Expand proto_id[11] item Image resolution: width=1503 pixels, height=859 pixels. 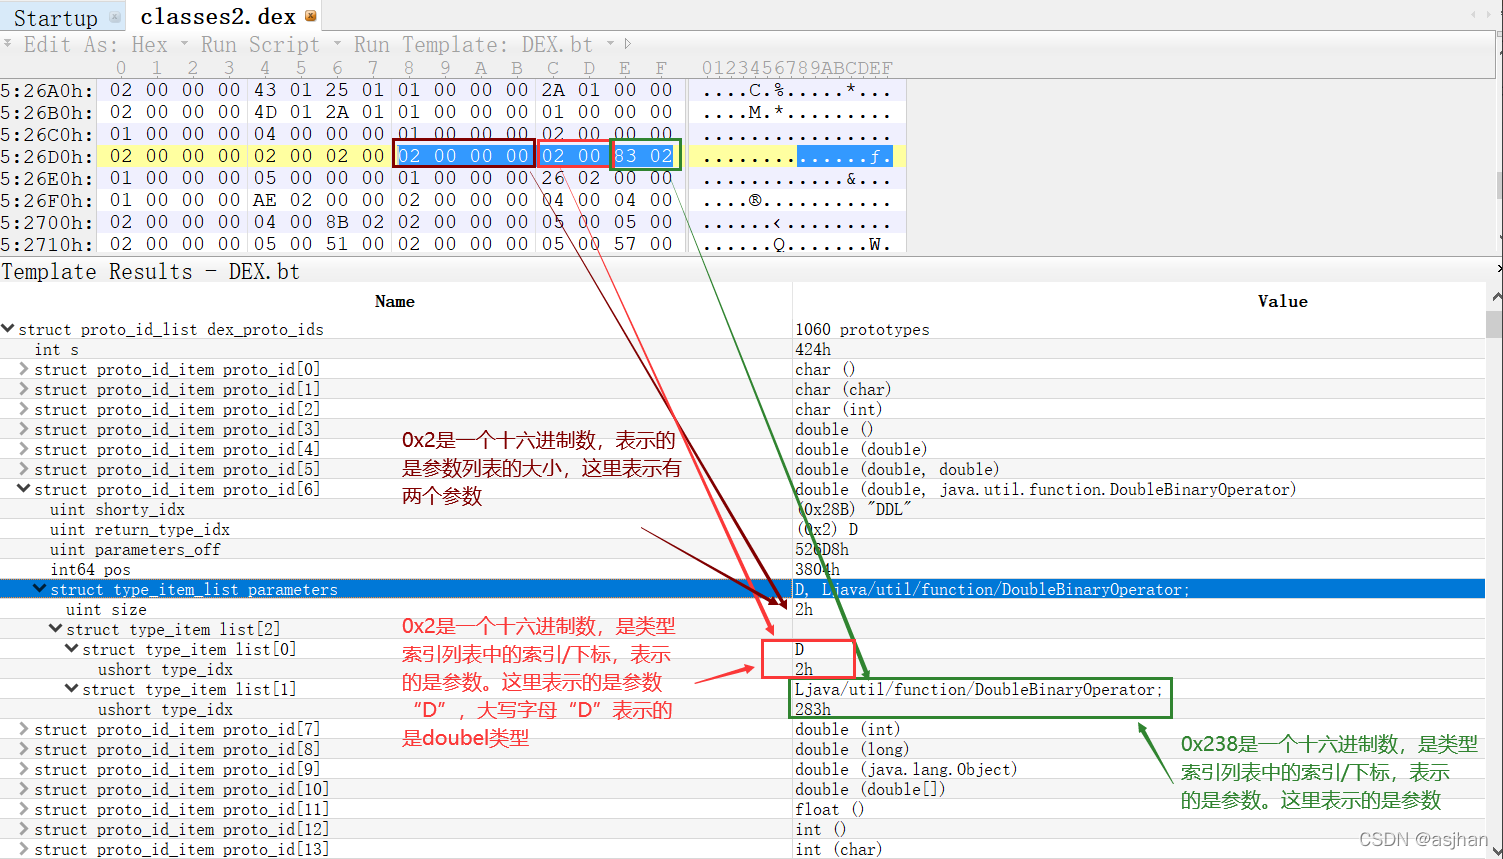click(24, 809)
